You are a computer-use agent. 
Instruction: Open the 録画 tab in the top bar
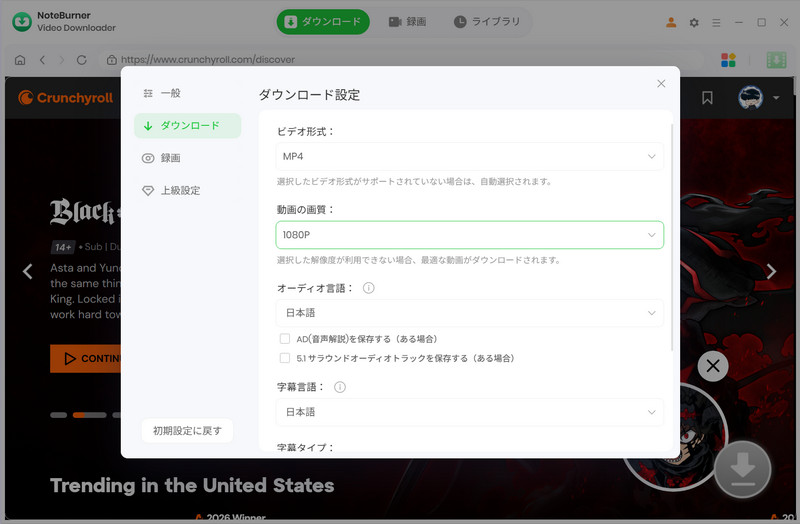click(x=407, y=22)
